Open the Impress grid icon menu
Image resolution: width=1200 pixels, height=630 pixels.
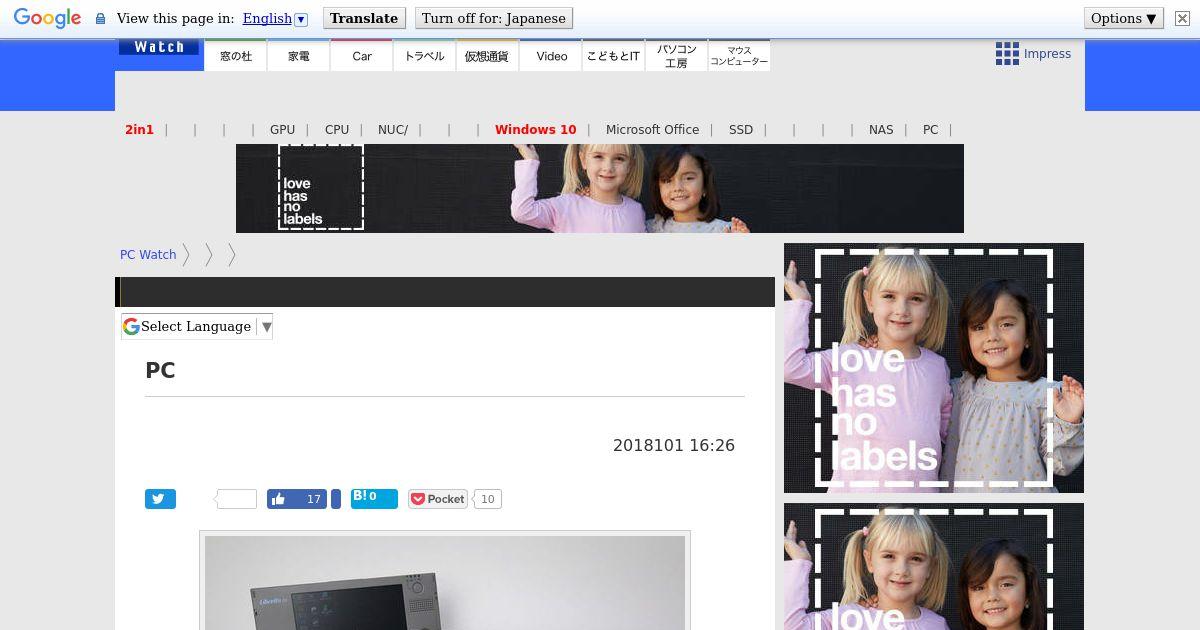1007,54
